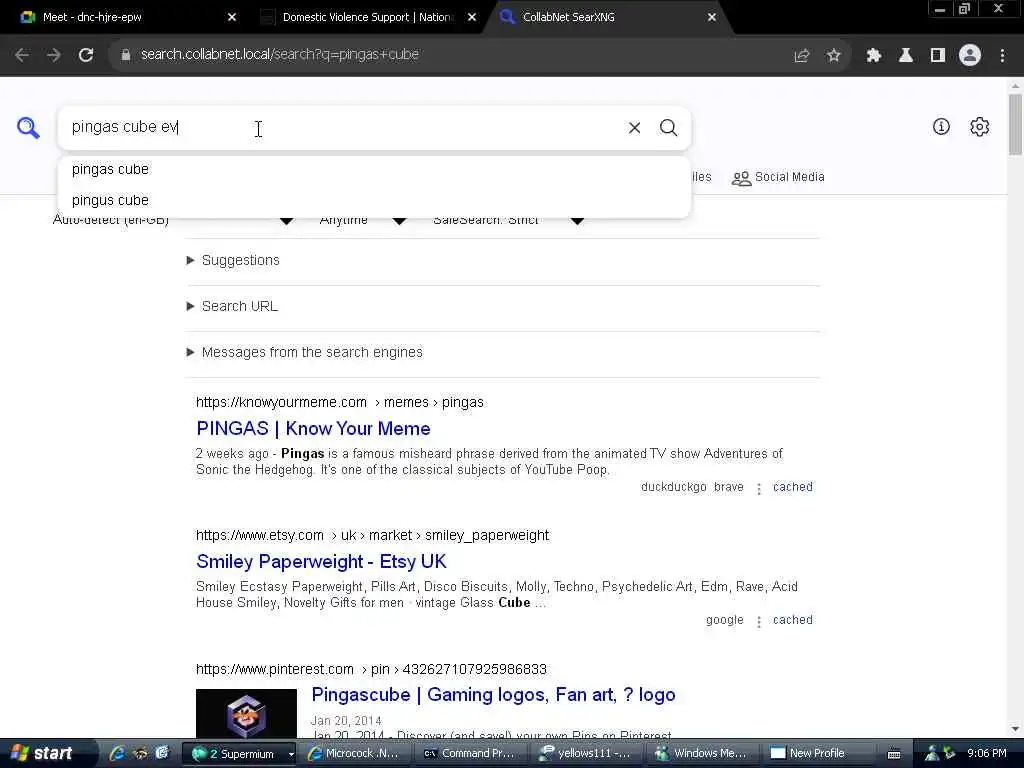Open the browser three-dot menu

point(1002,56)
